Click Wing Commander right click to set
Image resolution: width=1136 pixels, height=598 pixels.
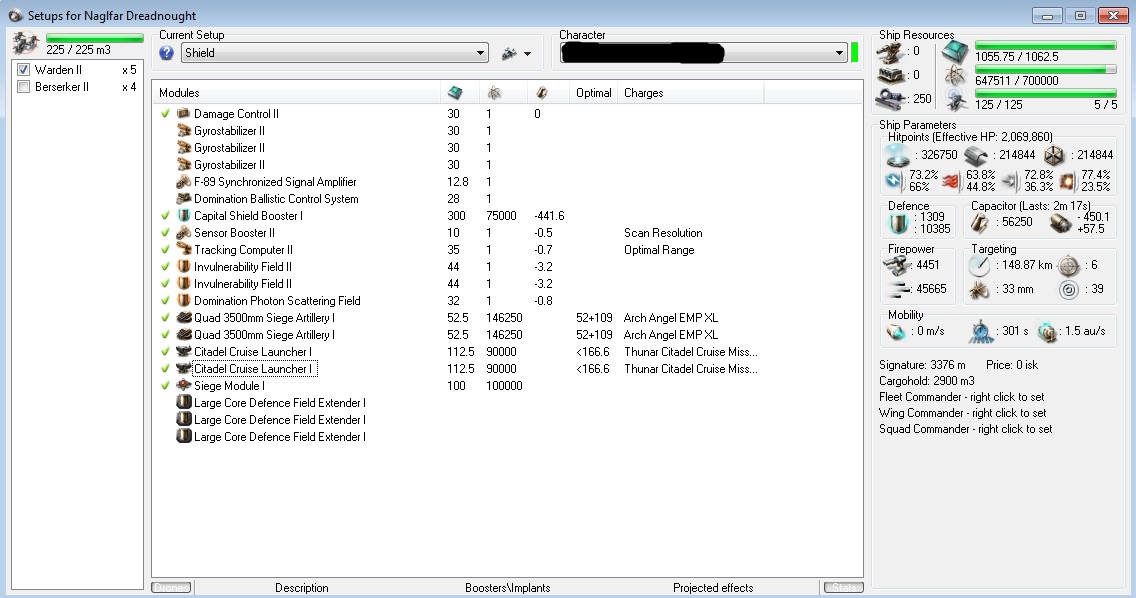coord(962,413)
